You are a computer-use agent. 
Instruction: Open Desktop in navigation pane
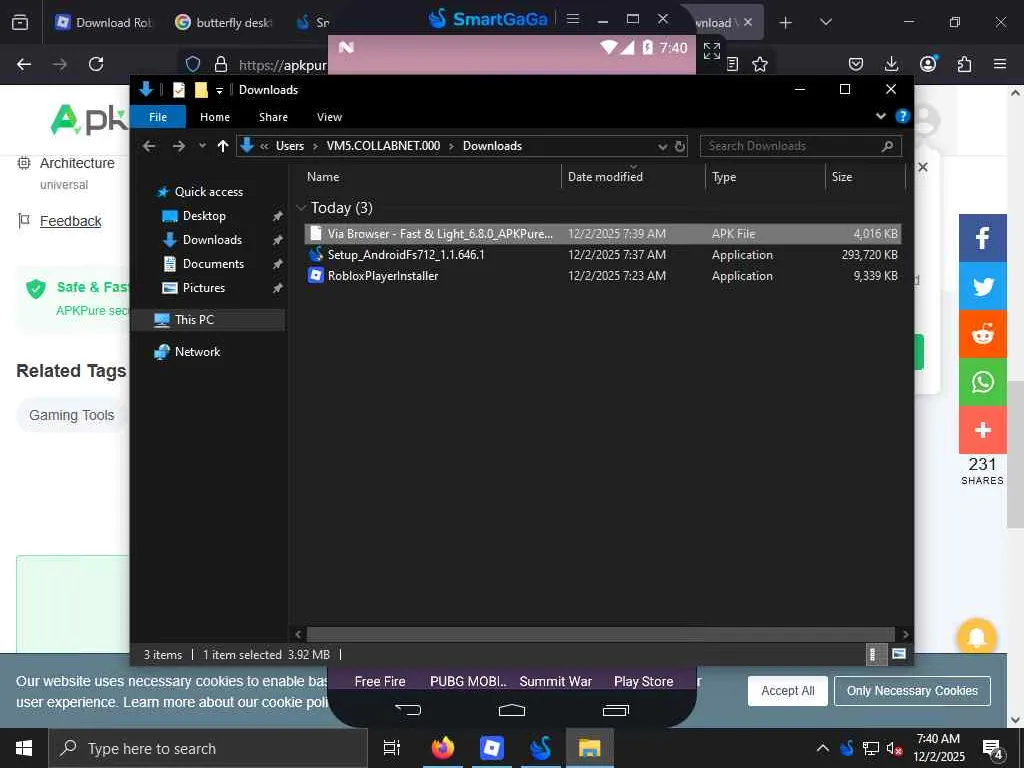pyautogui.click(x=204, y=216)
